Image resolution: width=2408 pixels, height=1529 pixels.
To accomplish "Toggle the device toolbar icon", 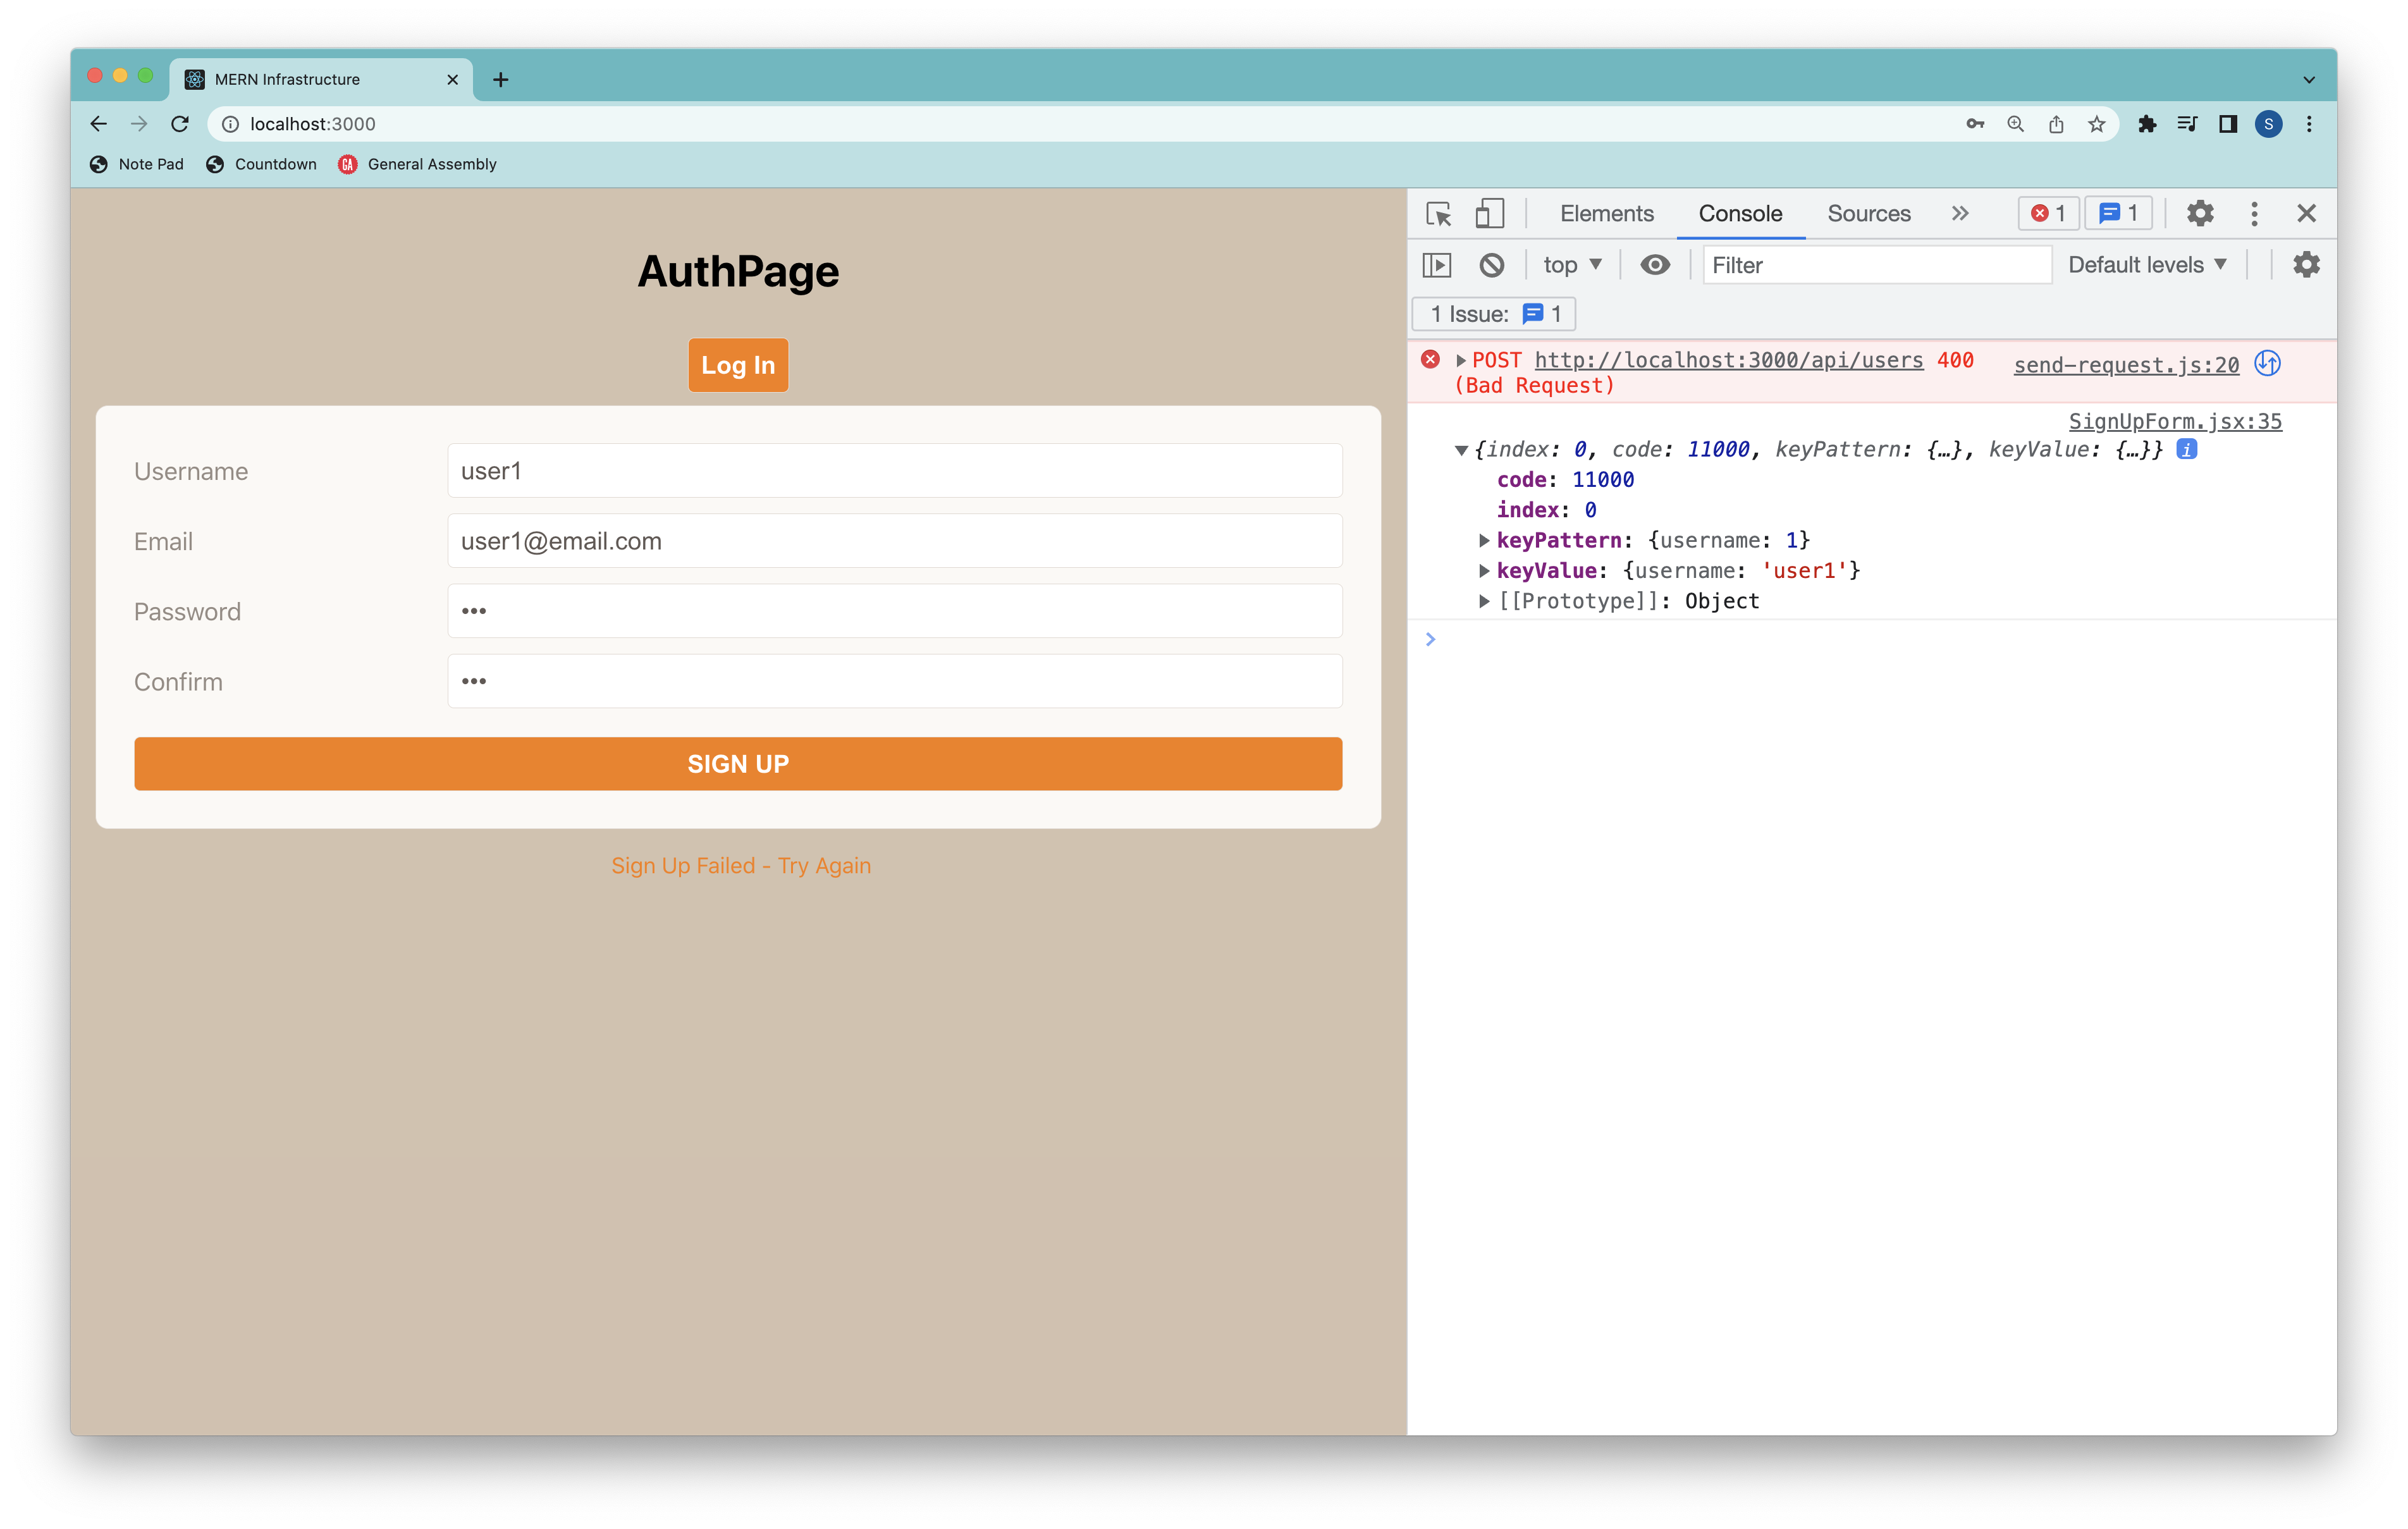I will point(1489,214).
